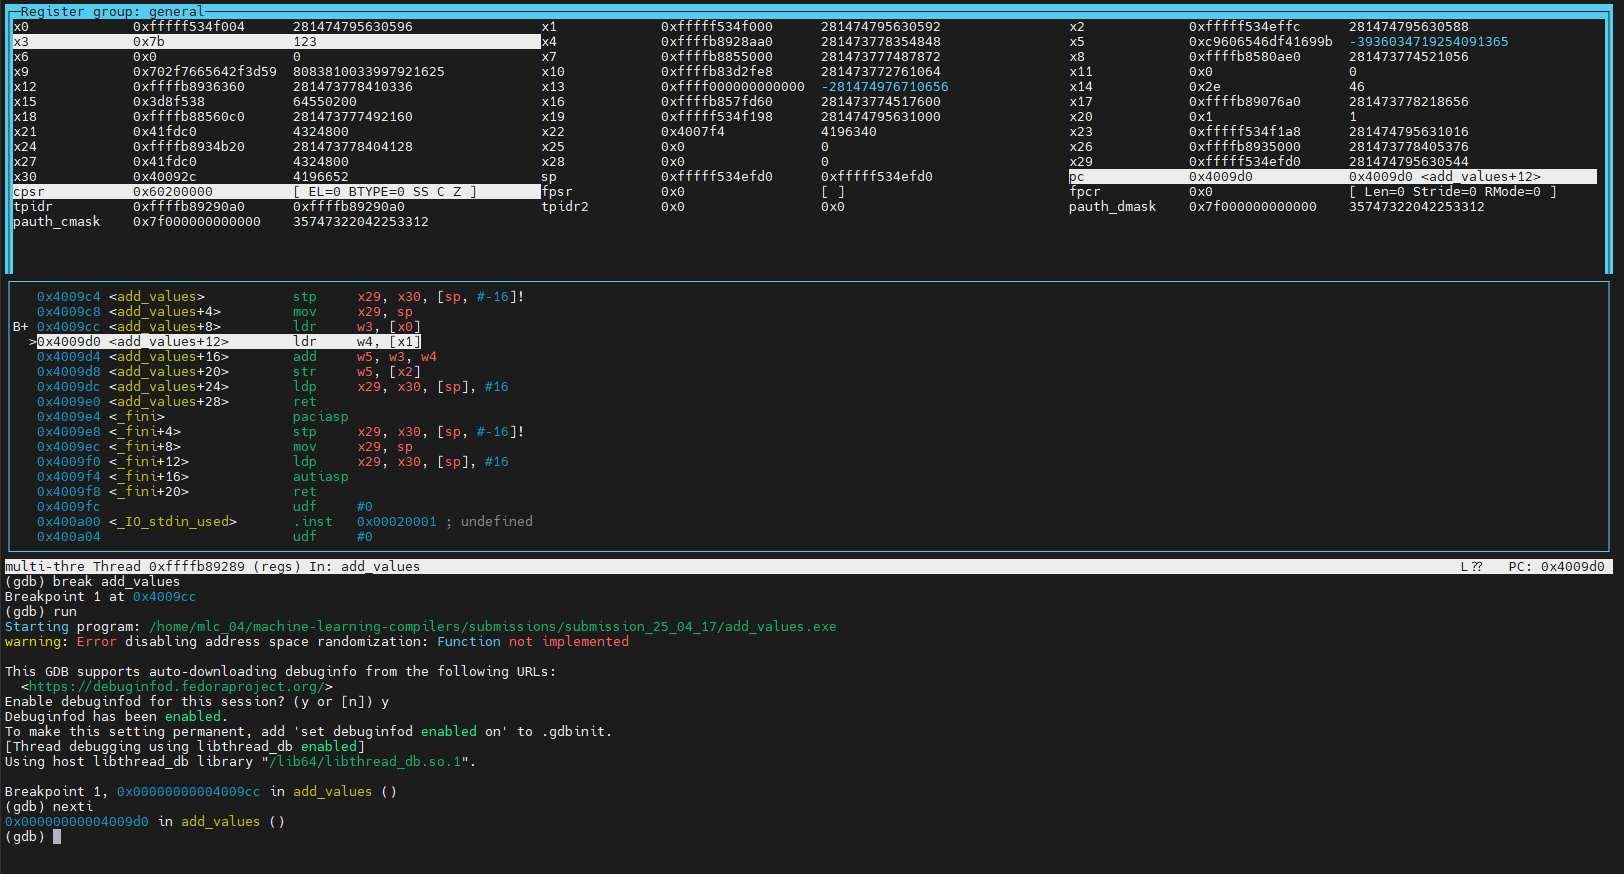
Task: Click the 'break add_values' command line
Action: (x=93, y=582)
